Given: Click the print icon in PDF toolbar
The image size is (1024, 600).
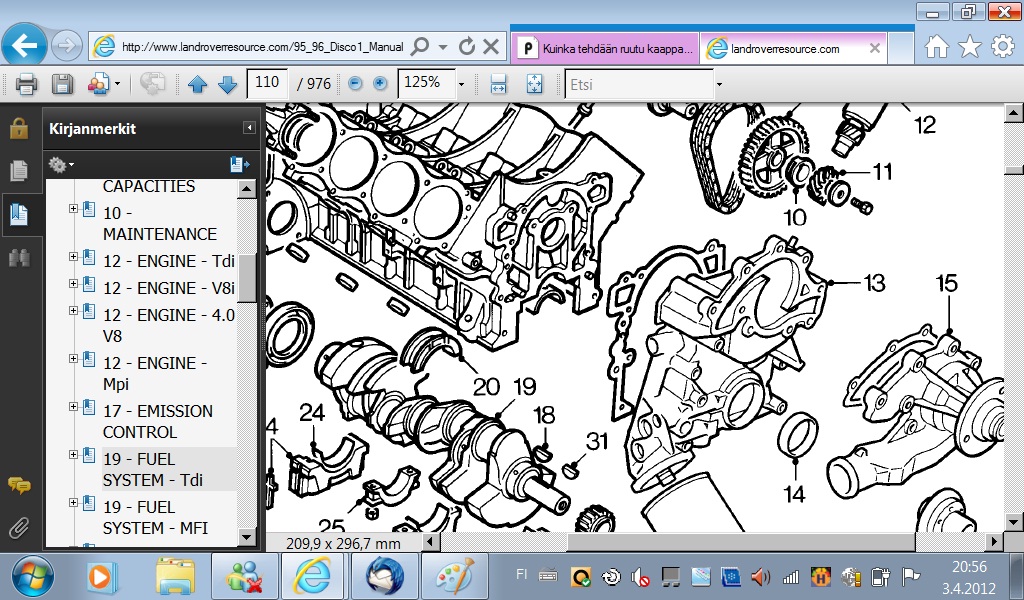Looking at the screenshot, I should coord(26,84).
